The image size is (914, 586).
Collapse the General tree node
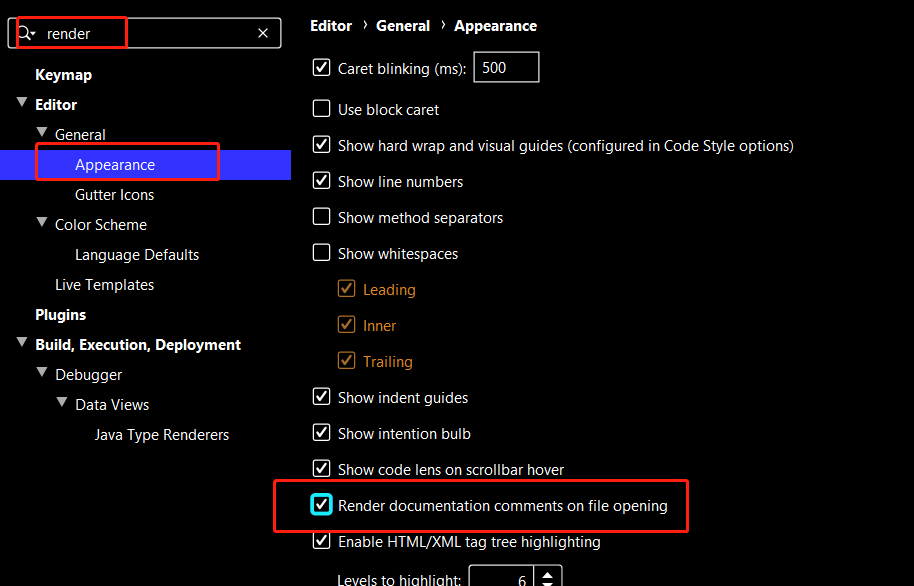42,134
